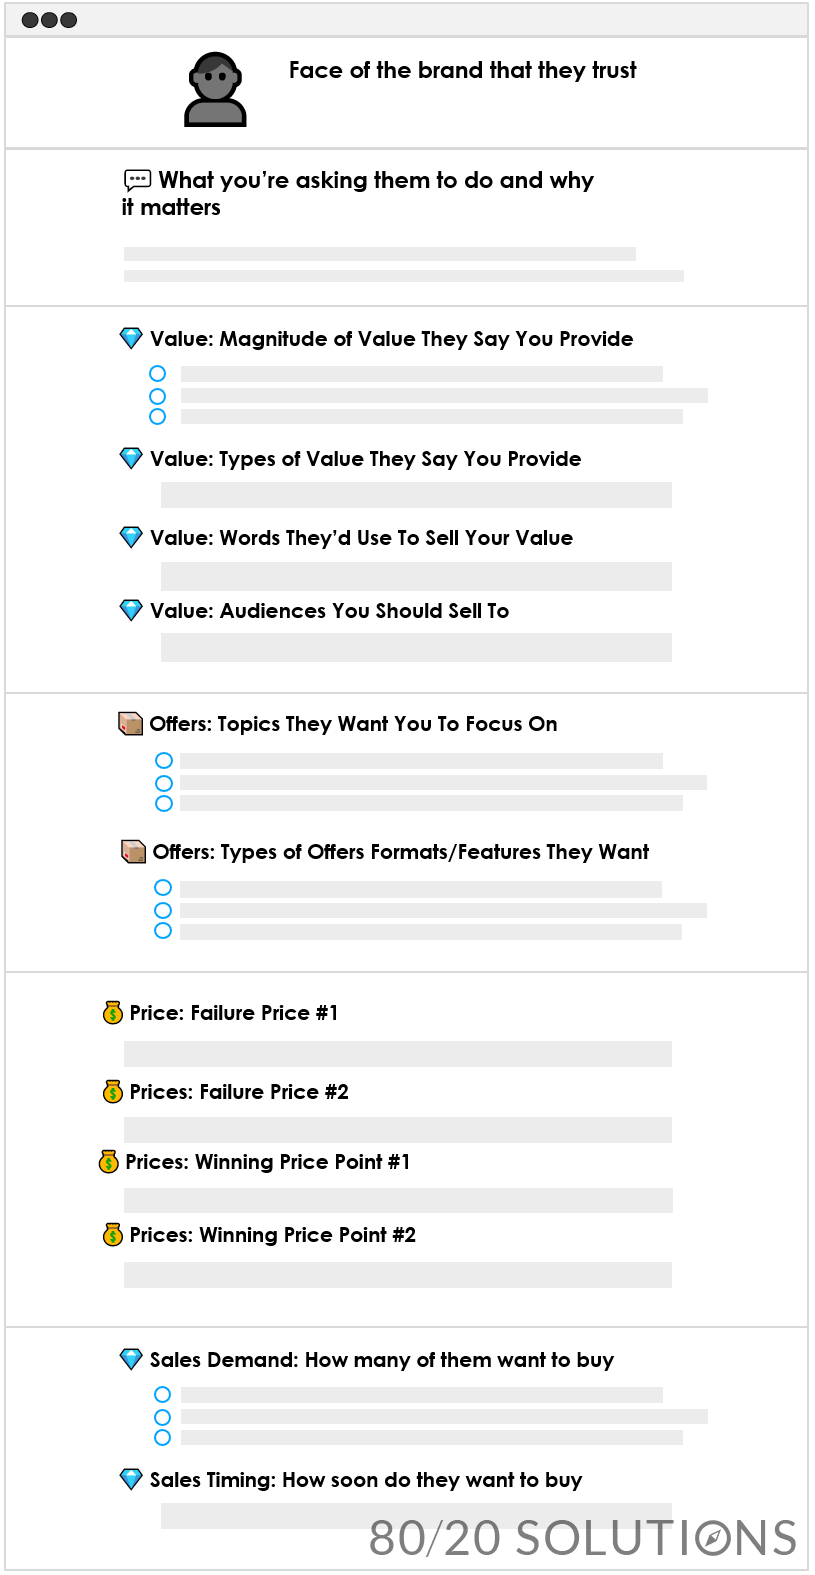
Task: Click diamond icon beside Types of Value
Action: point(131,458)
